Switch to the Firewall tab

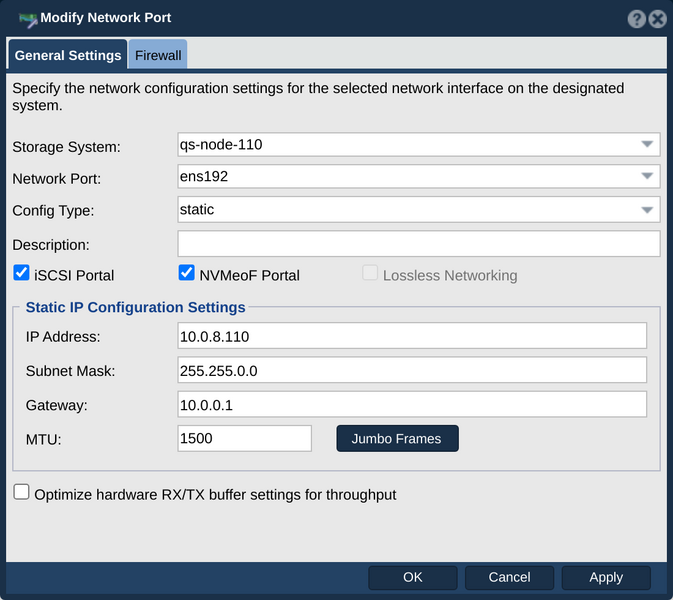pos(158,55)
